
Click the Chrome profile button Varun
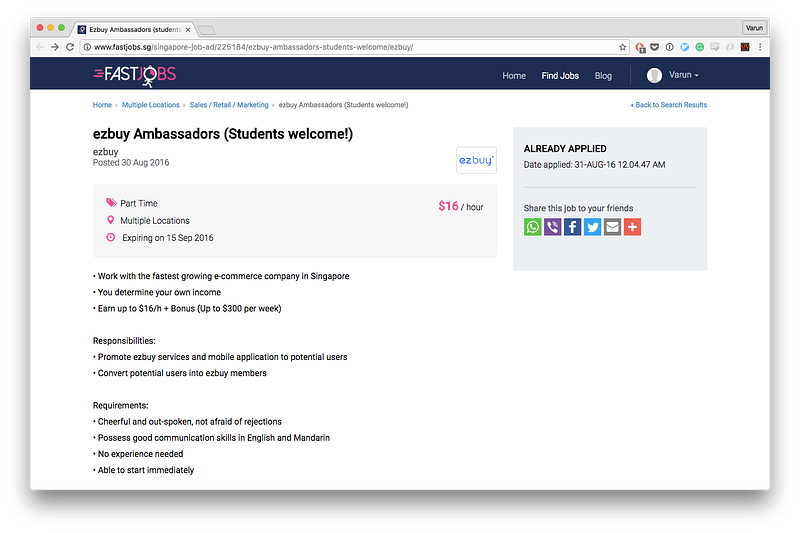click(754, 28)
